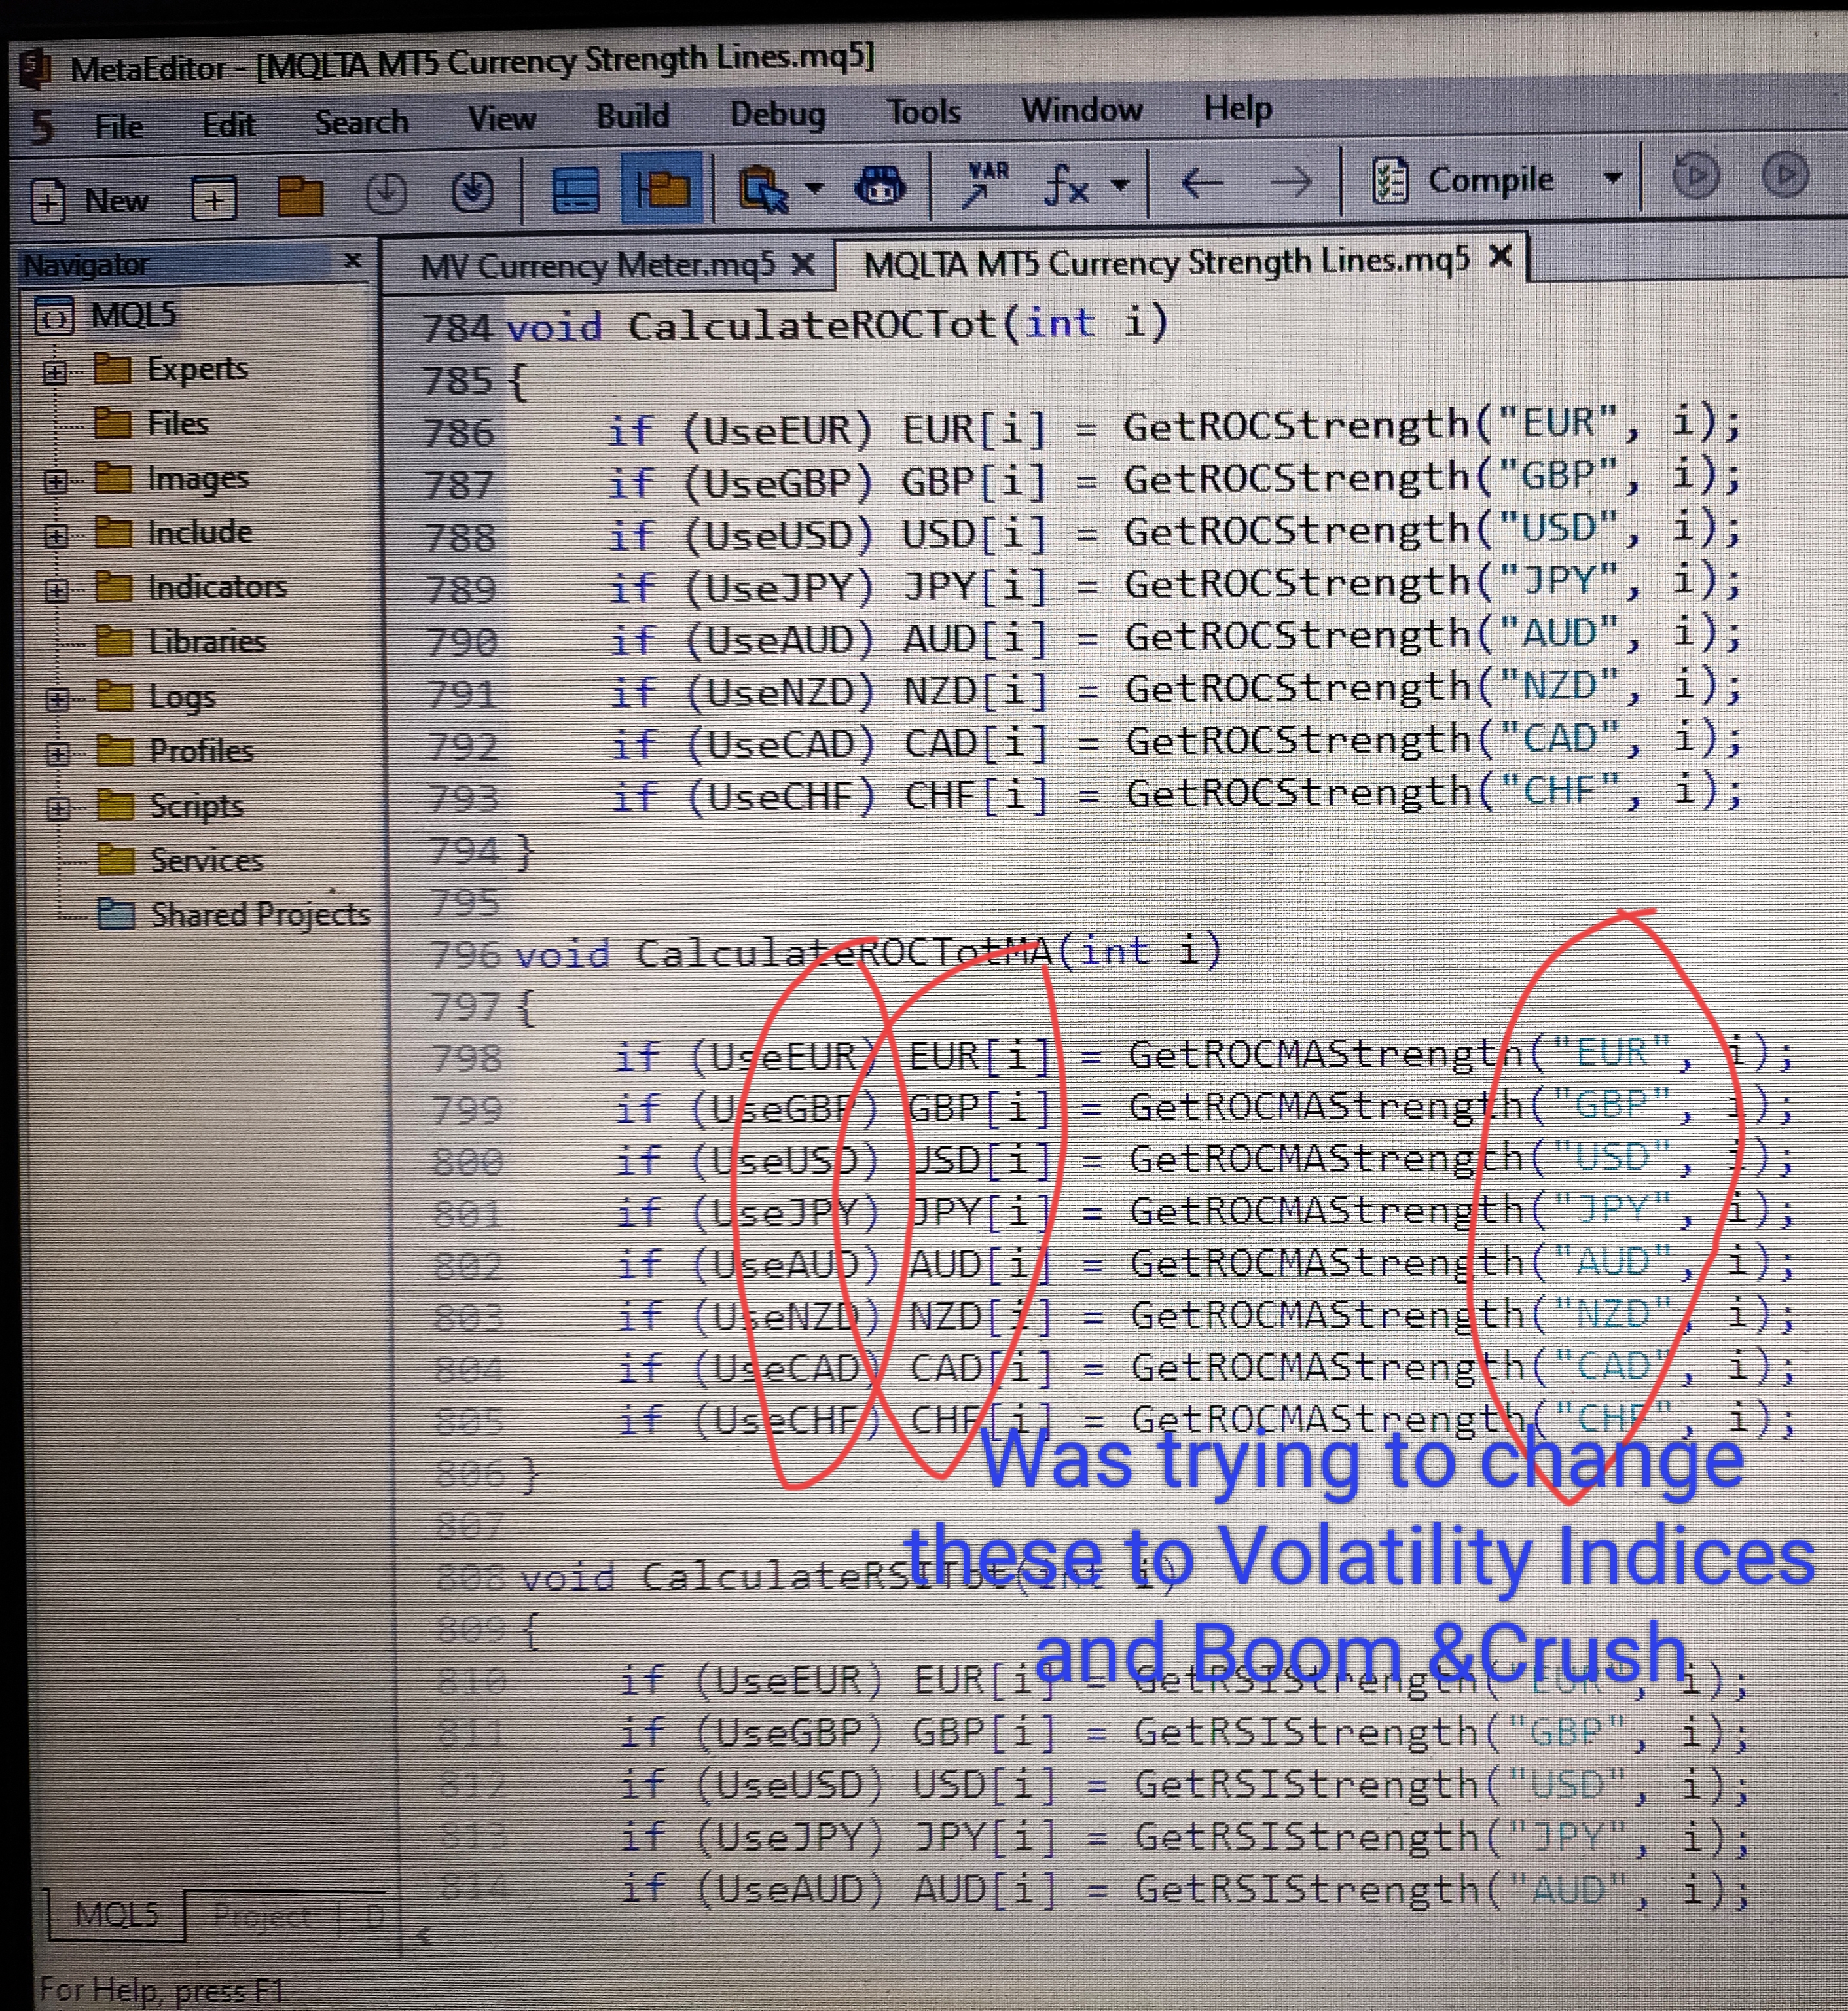
Task: Switch to MV Currency Meter.mq5 tab
Action: click(x=597, y=266)
